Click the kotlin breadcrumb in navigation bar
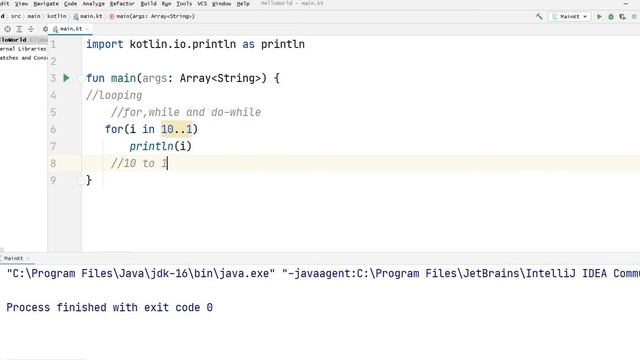The width and height of the screenshot is (640, 360). pyautogui.click(x=56, y=16)
